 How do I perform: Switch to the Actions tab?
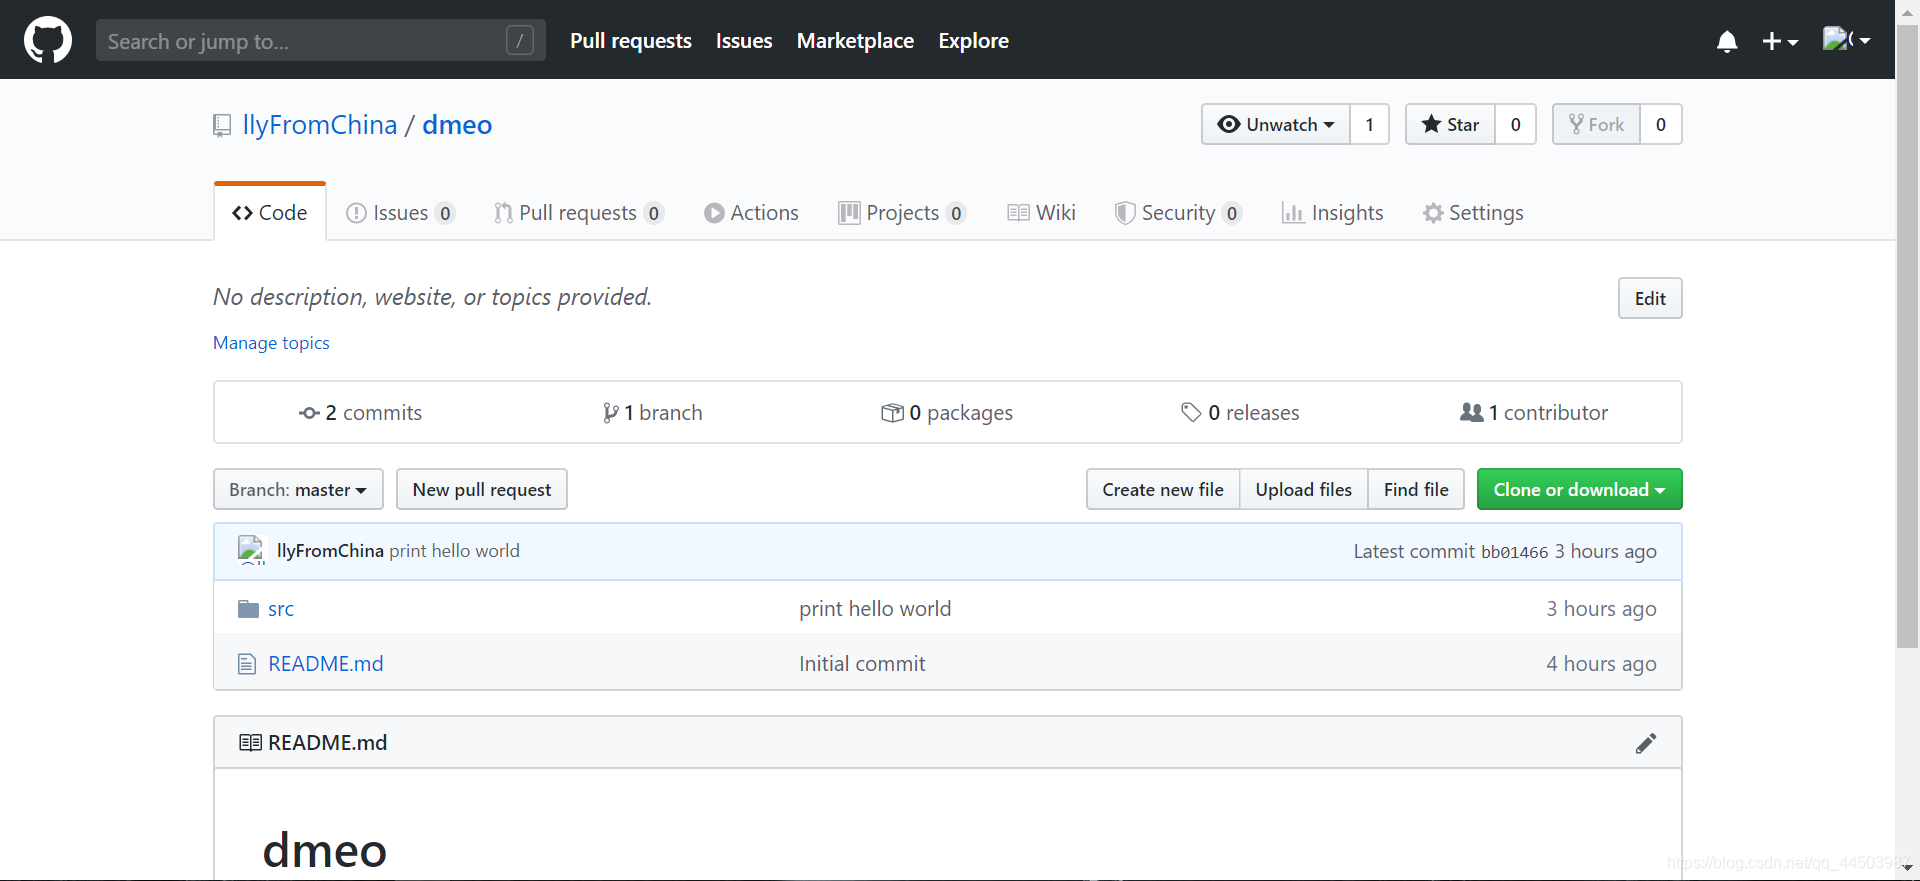[x=751, y=213]
